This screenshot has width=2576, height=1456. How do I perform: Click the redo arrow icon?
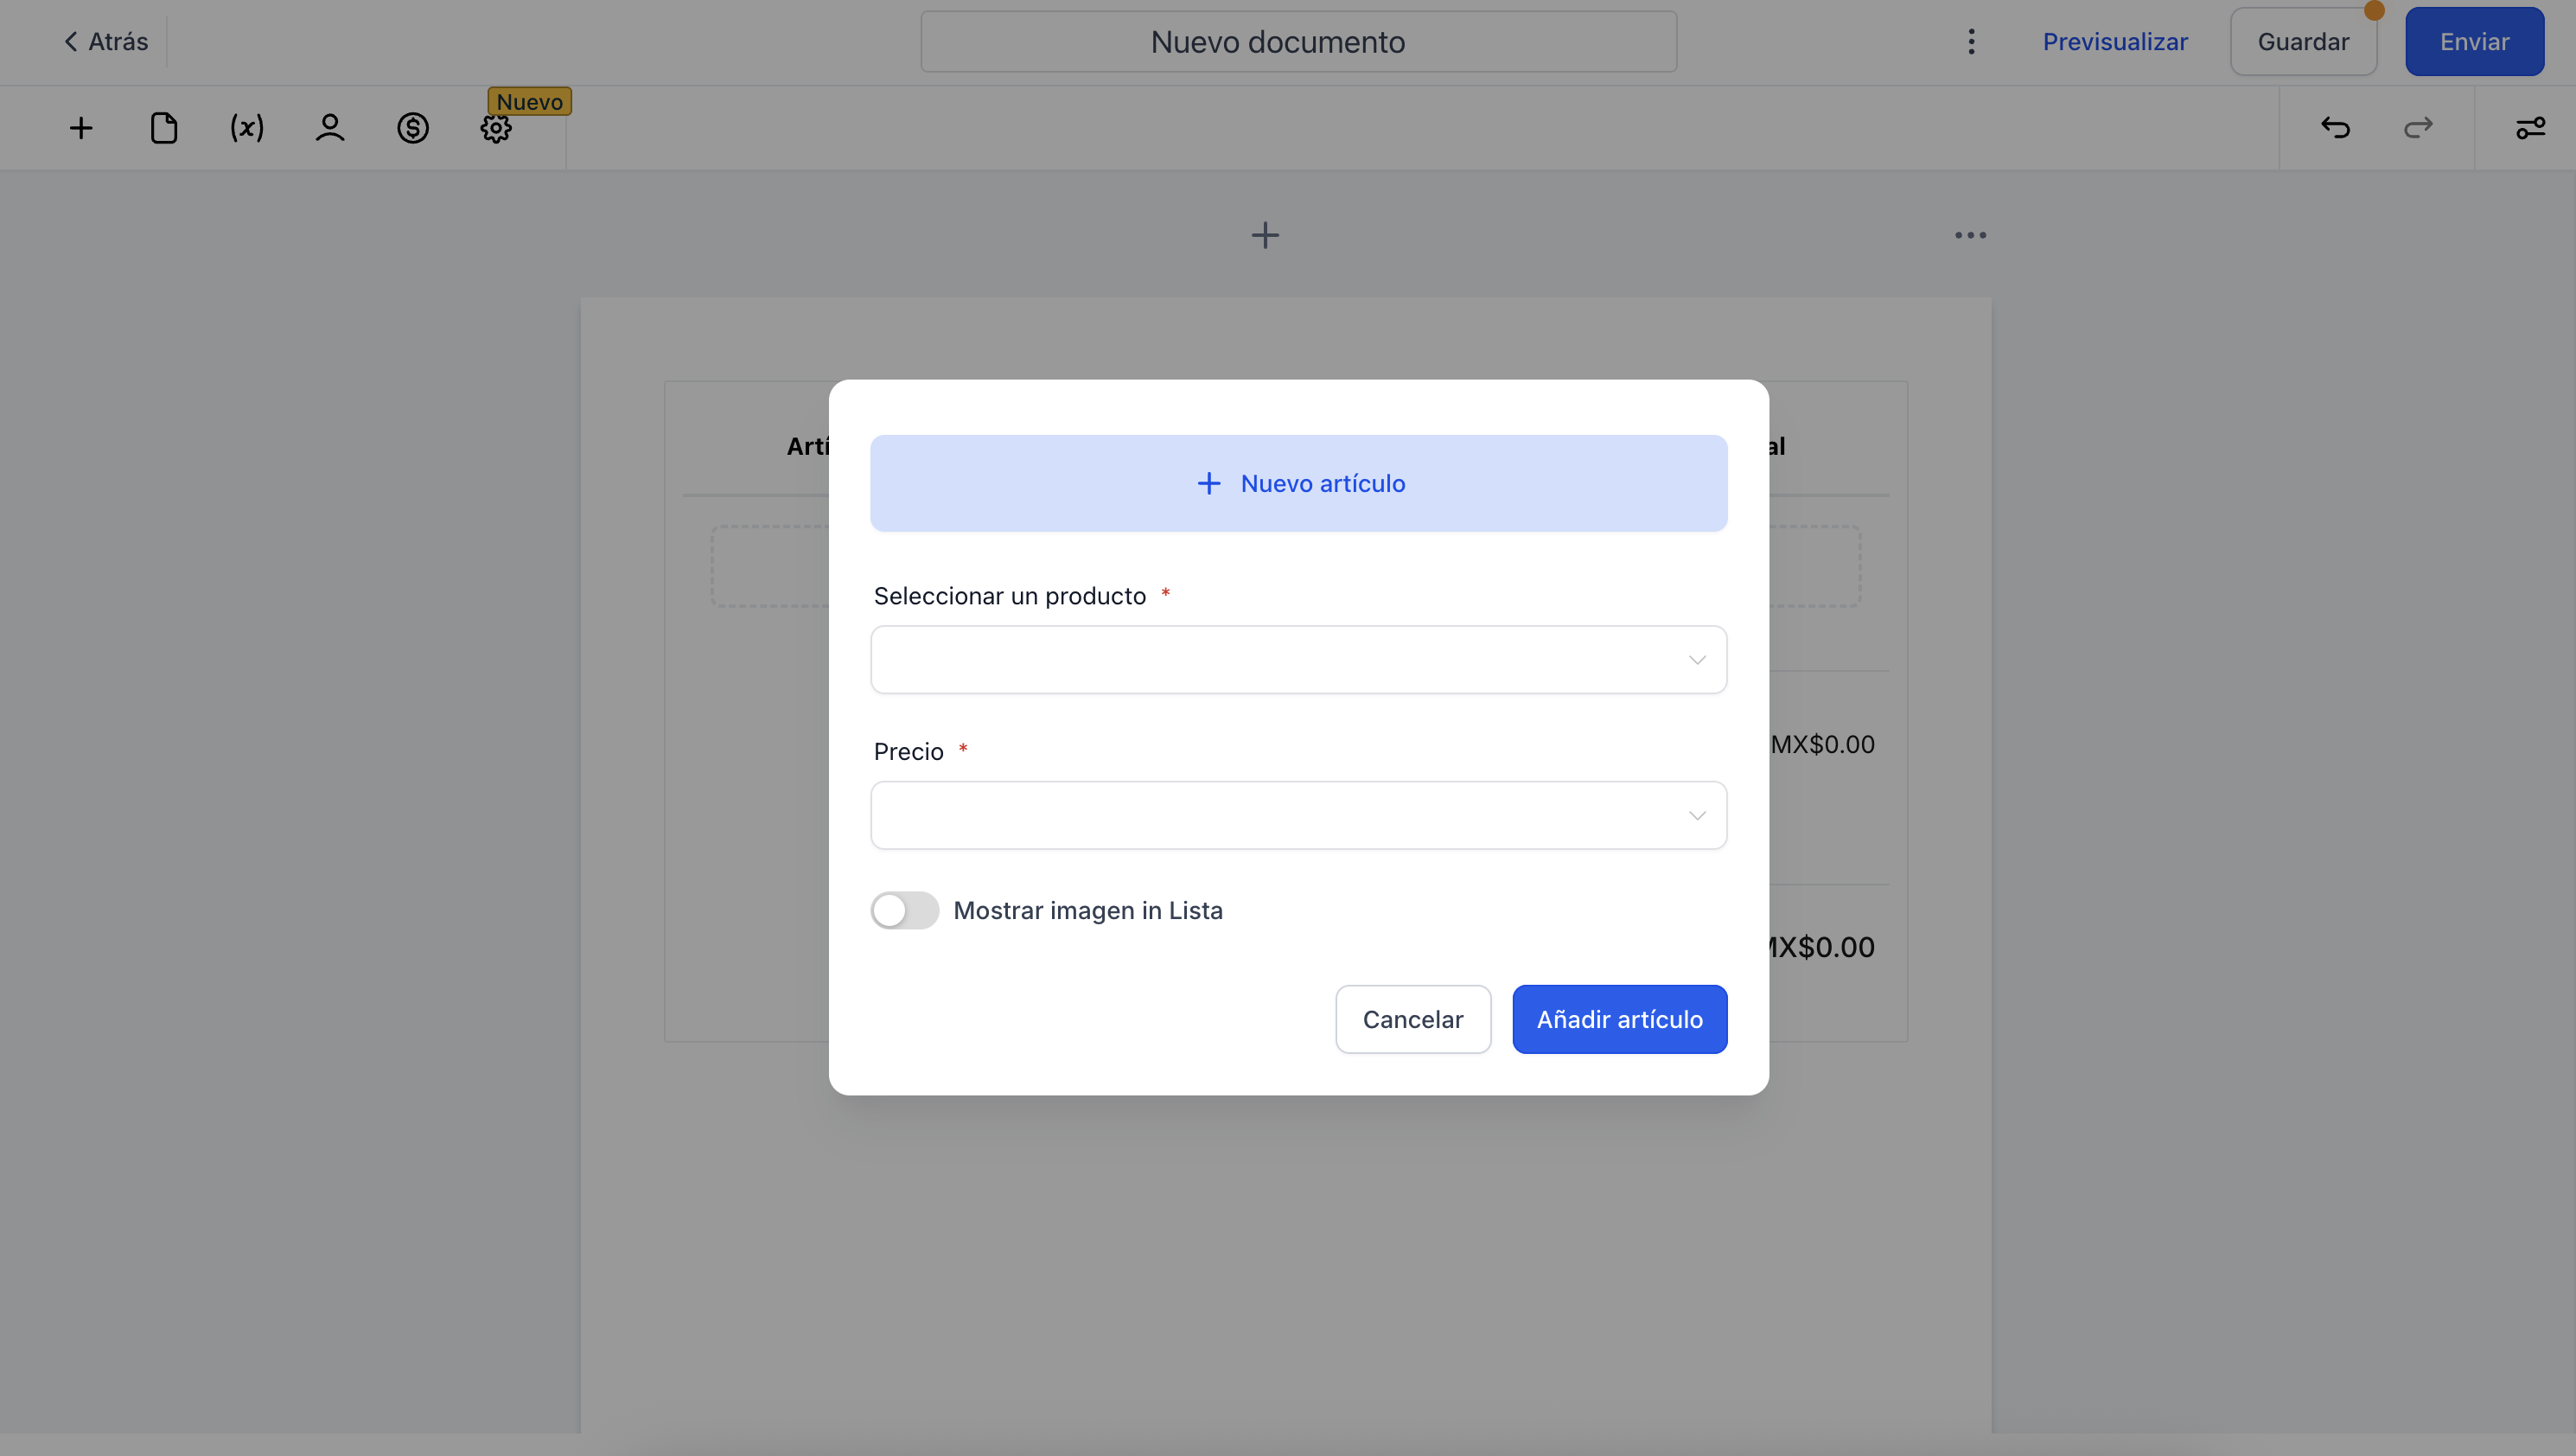[2418, 128]
